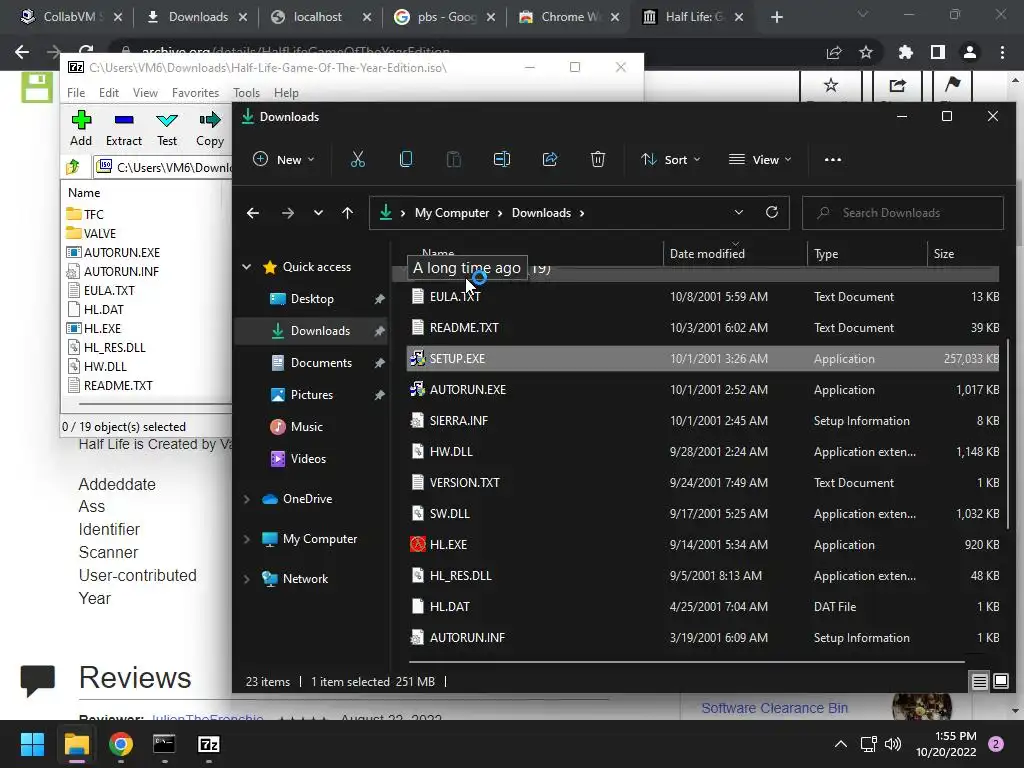
Task: Click the Explorer horizontal scrollbar
Action: click(x=687, y=662)
